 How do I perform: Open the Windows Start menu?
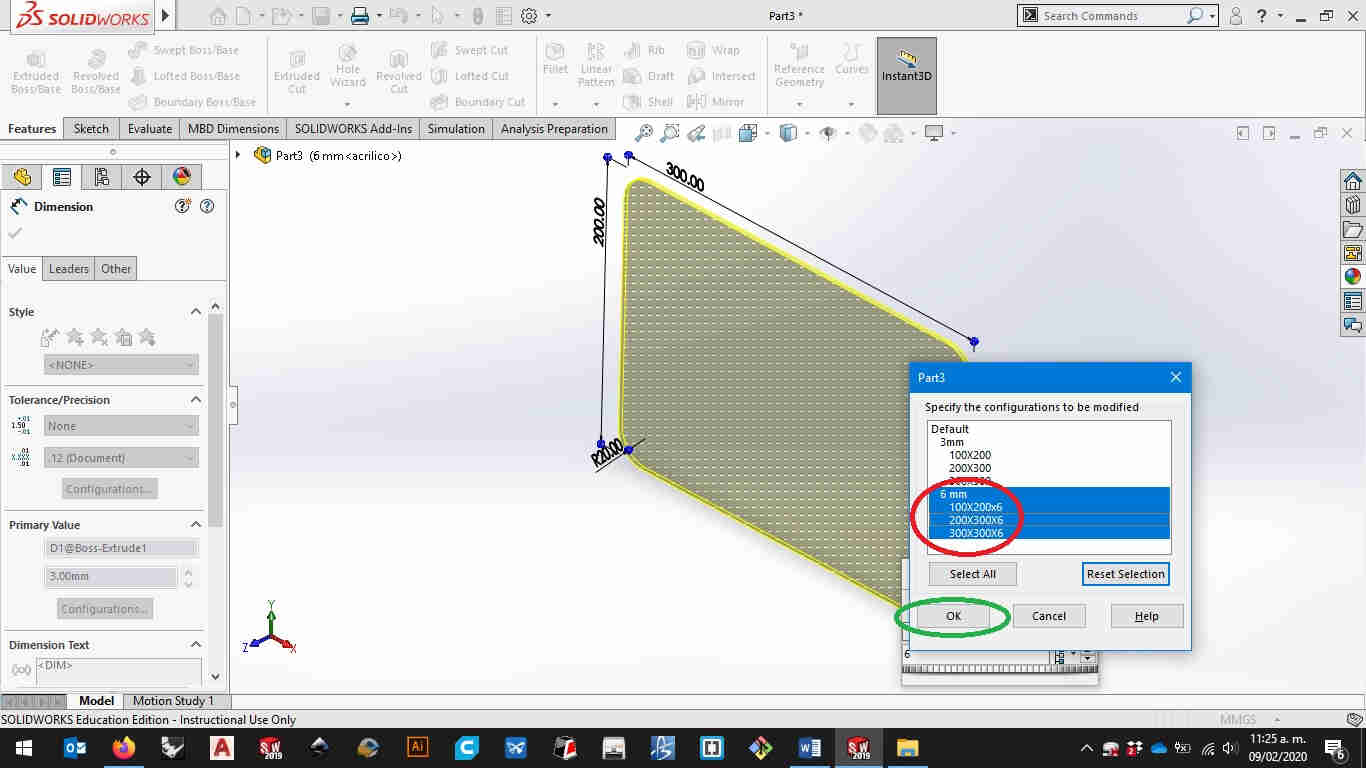pyautogui.click(x=24, y=748)
